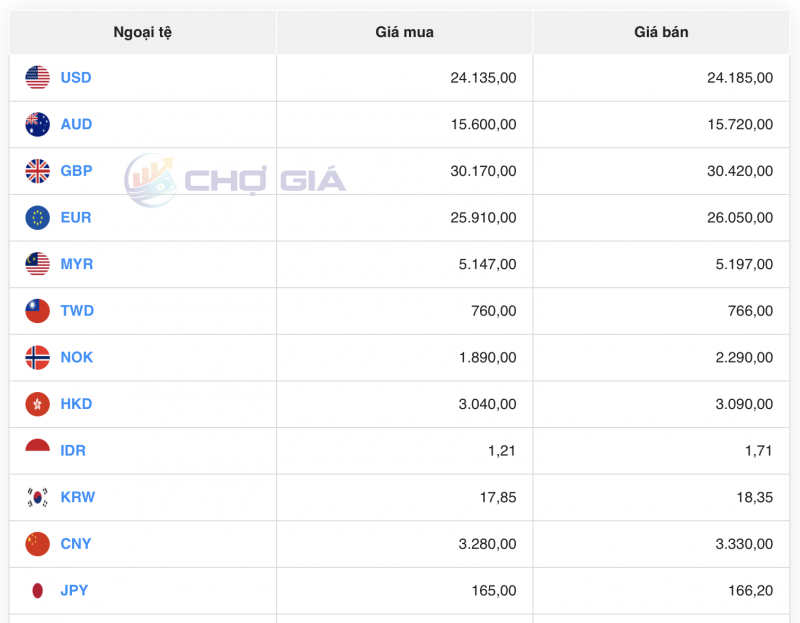Viewport: 800px width, 623px height.
Task: Open the EUR currency link
Action: coord(76,217)
